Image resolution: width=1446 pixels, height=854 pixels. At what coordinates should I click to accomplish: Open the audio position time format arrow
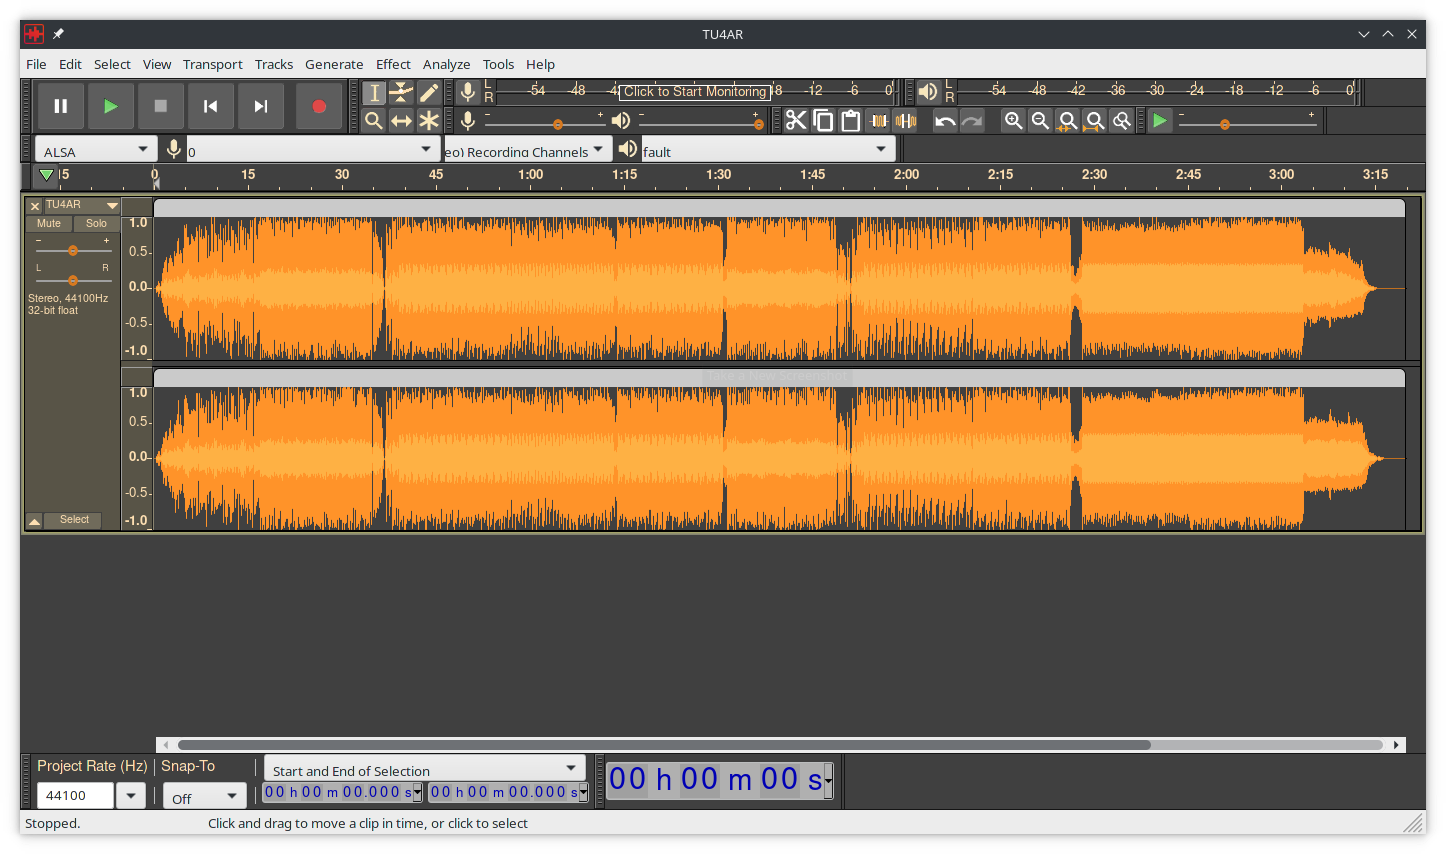(x=828, y=780)
